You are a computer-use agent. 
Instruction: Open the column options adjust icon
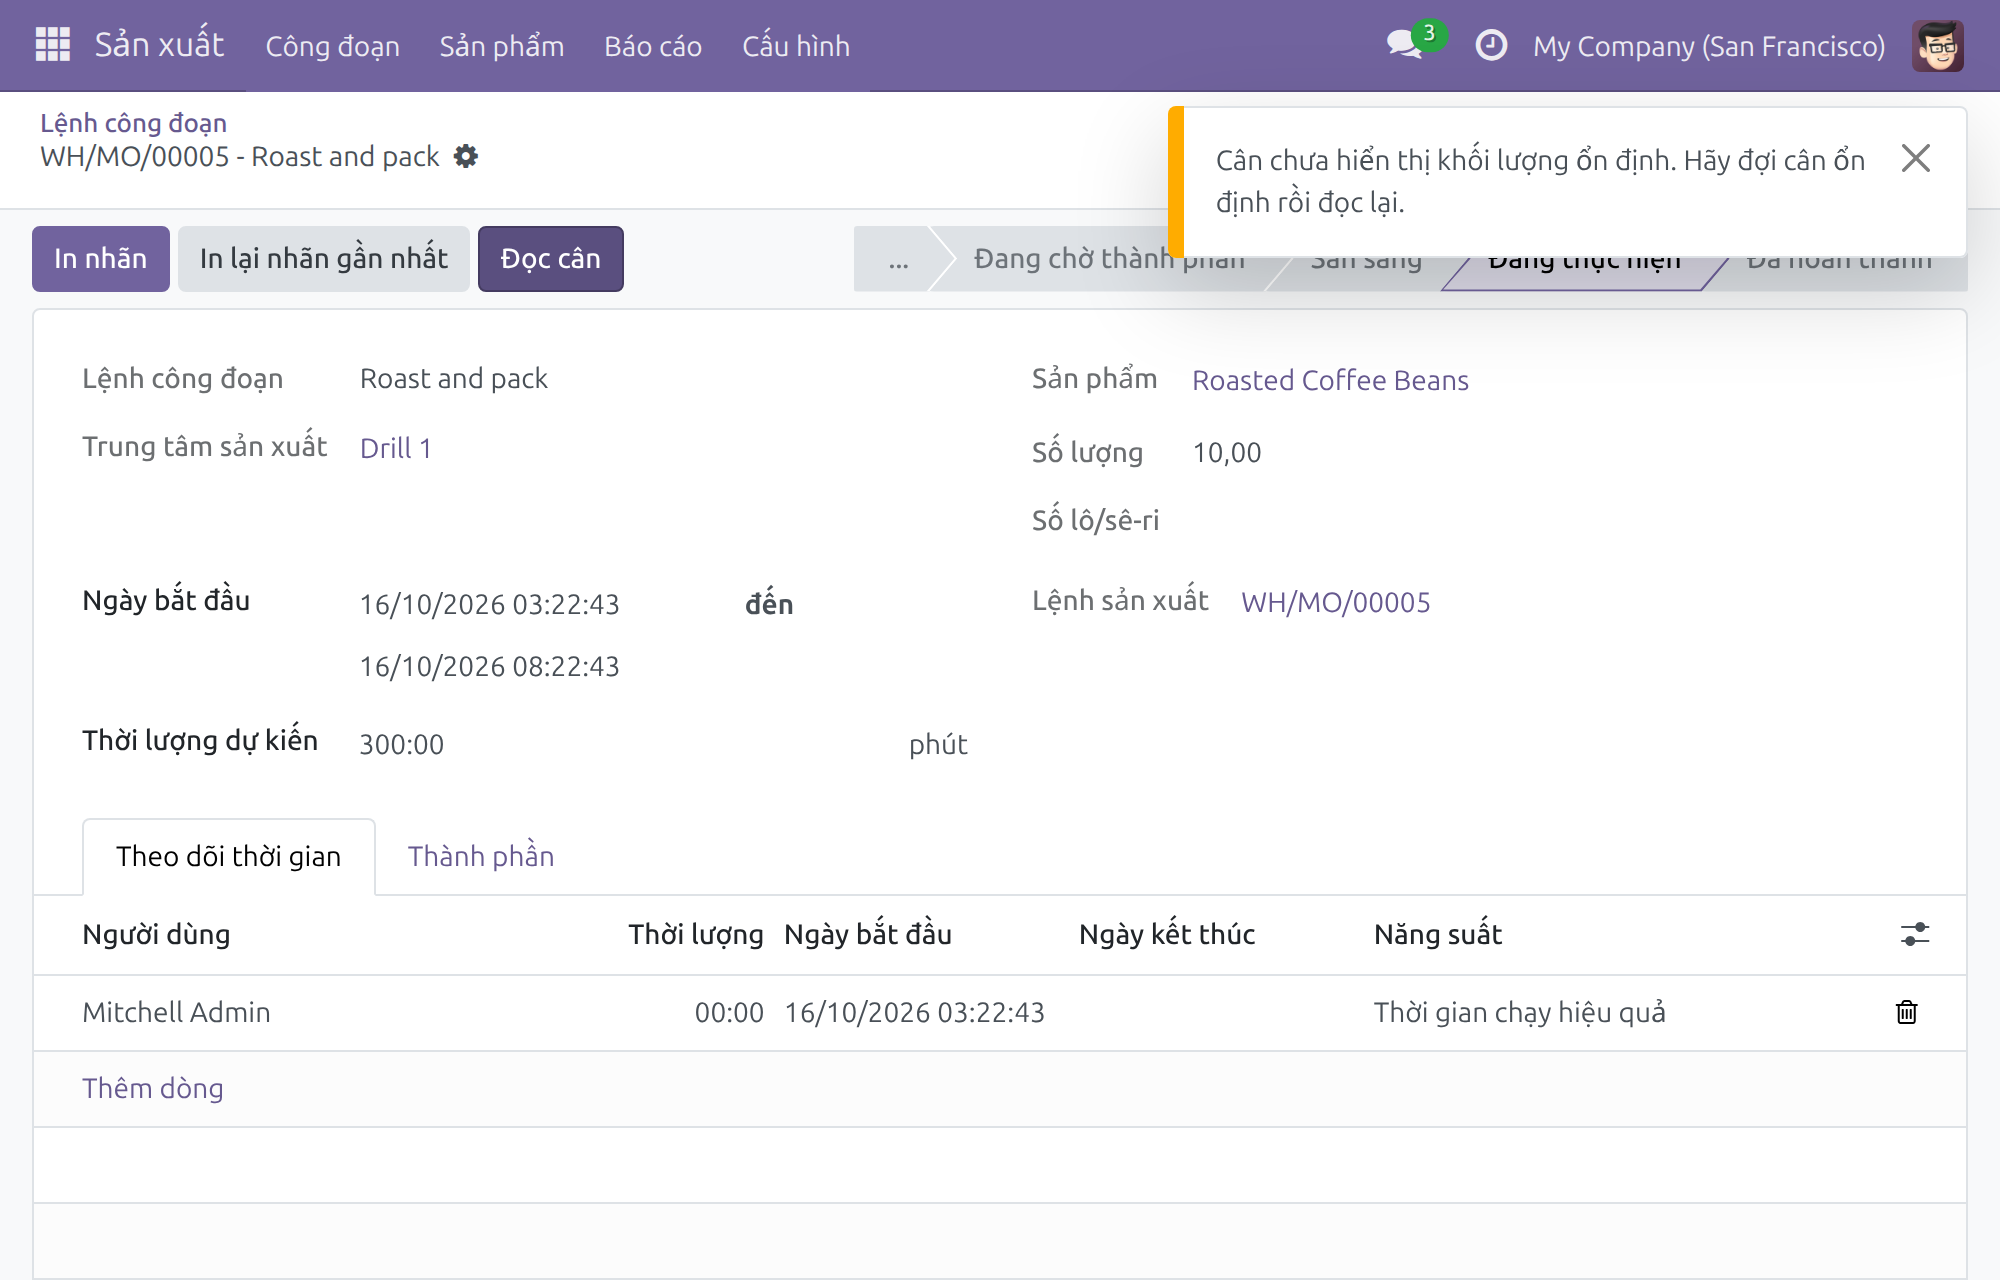tap(1915, 934)
